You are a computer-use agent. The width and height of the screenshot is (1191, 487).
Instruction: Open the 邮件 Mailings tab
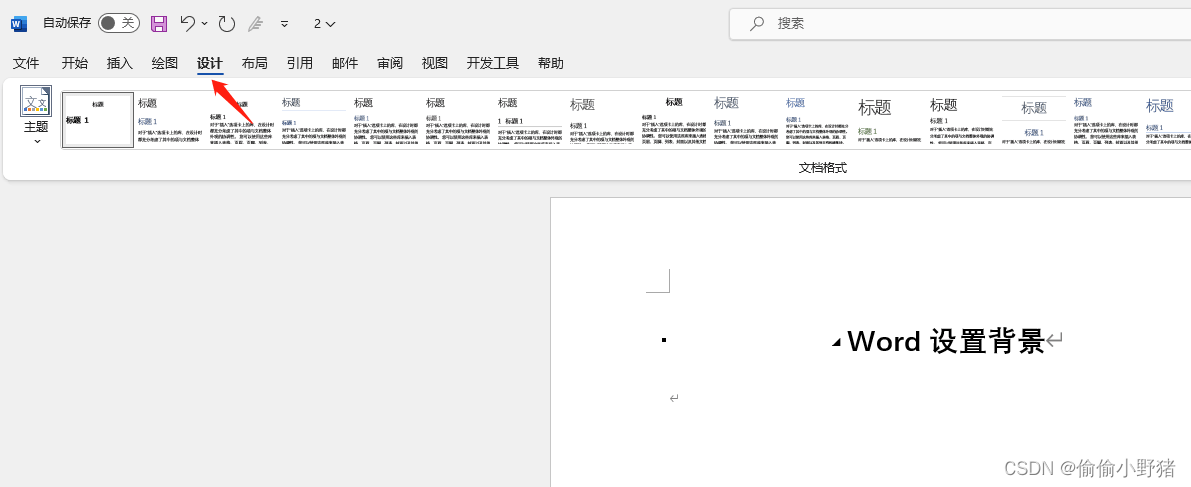tap(345, 63)
